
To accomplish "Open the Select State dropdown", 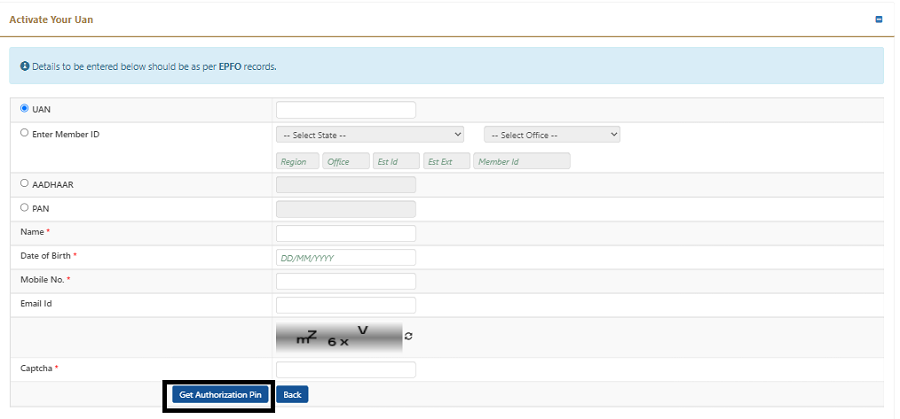I will pyautogui.click(x=370, y=135).
